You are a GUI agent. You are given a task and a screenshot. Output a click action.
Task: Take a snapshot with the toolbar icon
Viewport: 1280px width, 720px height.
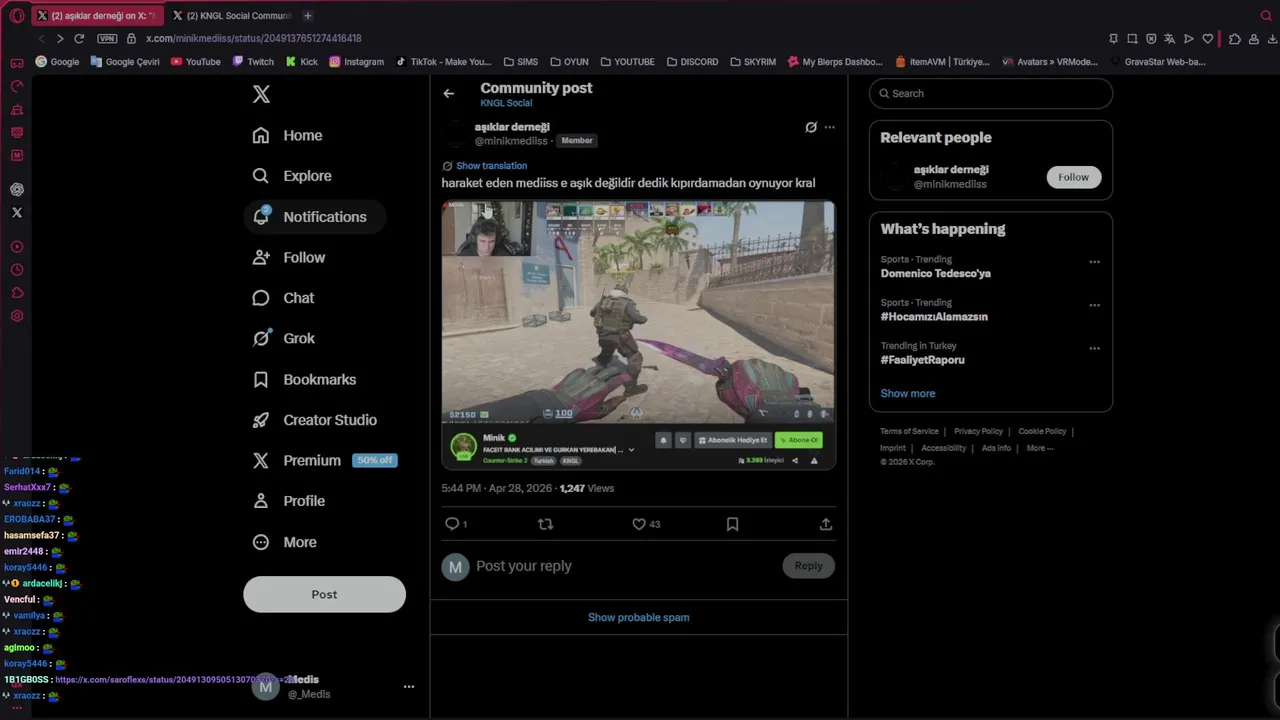[x=1132, y=38]
